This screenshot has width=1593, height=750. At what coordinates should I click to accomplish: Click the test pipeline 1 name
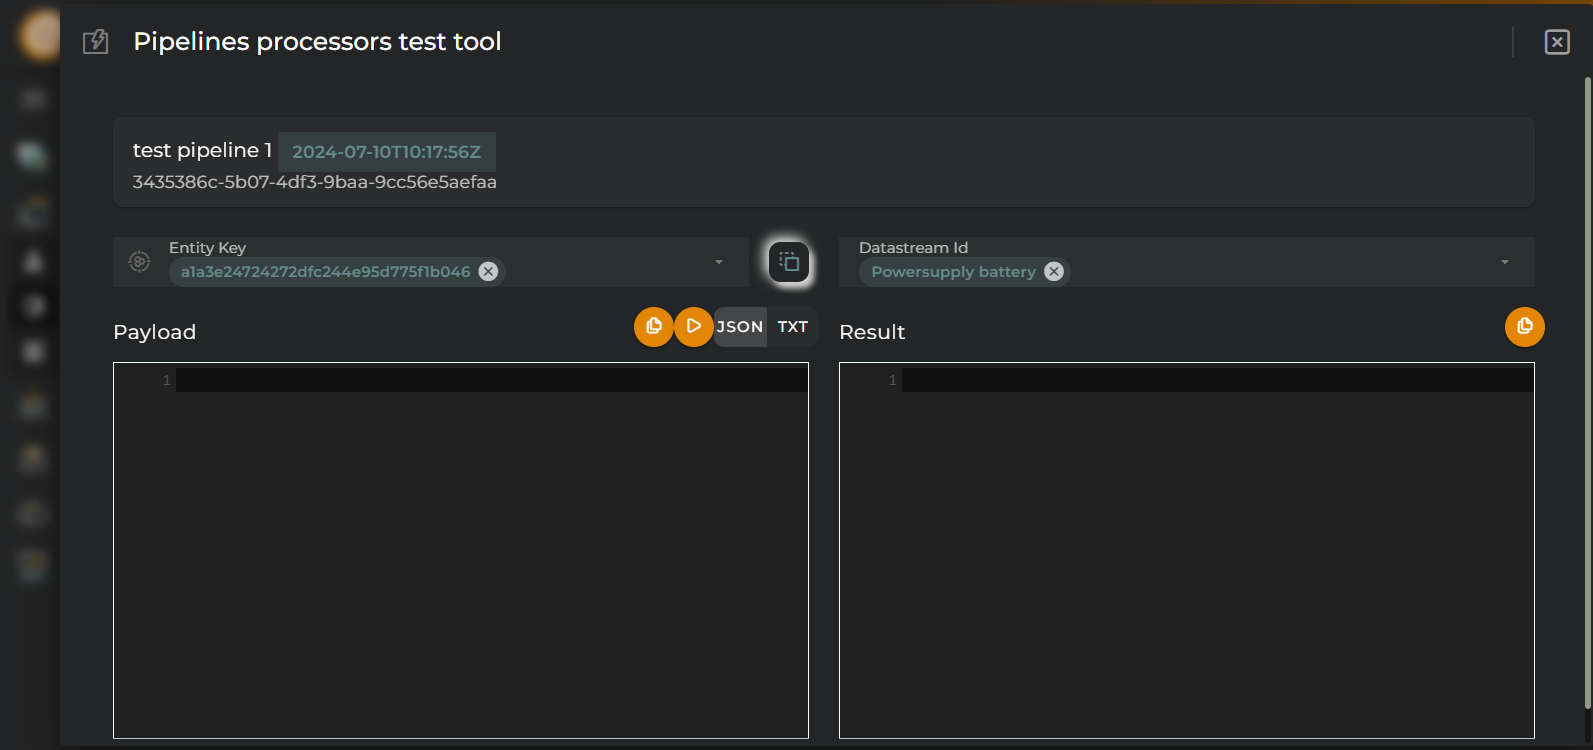(x=202, y=150)
